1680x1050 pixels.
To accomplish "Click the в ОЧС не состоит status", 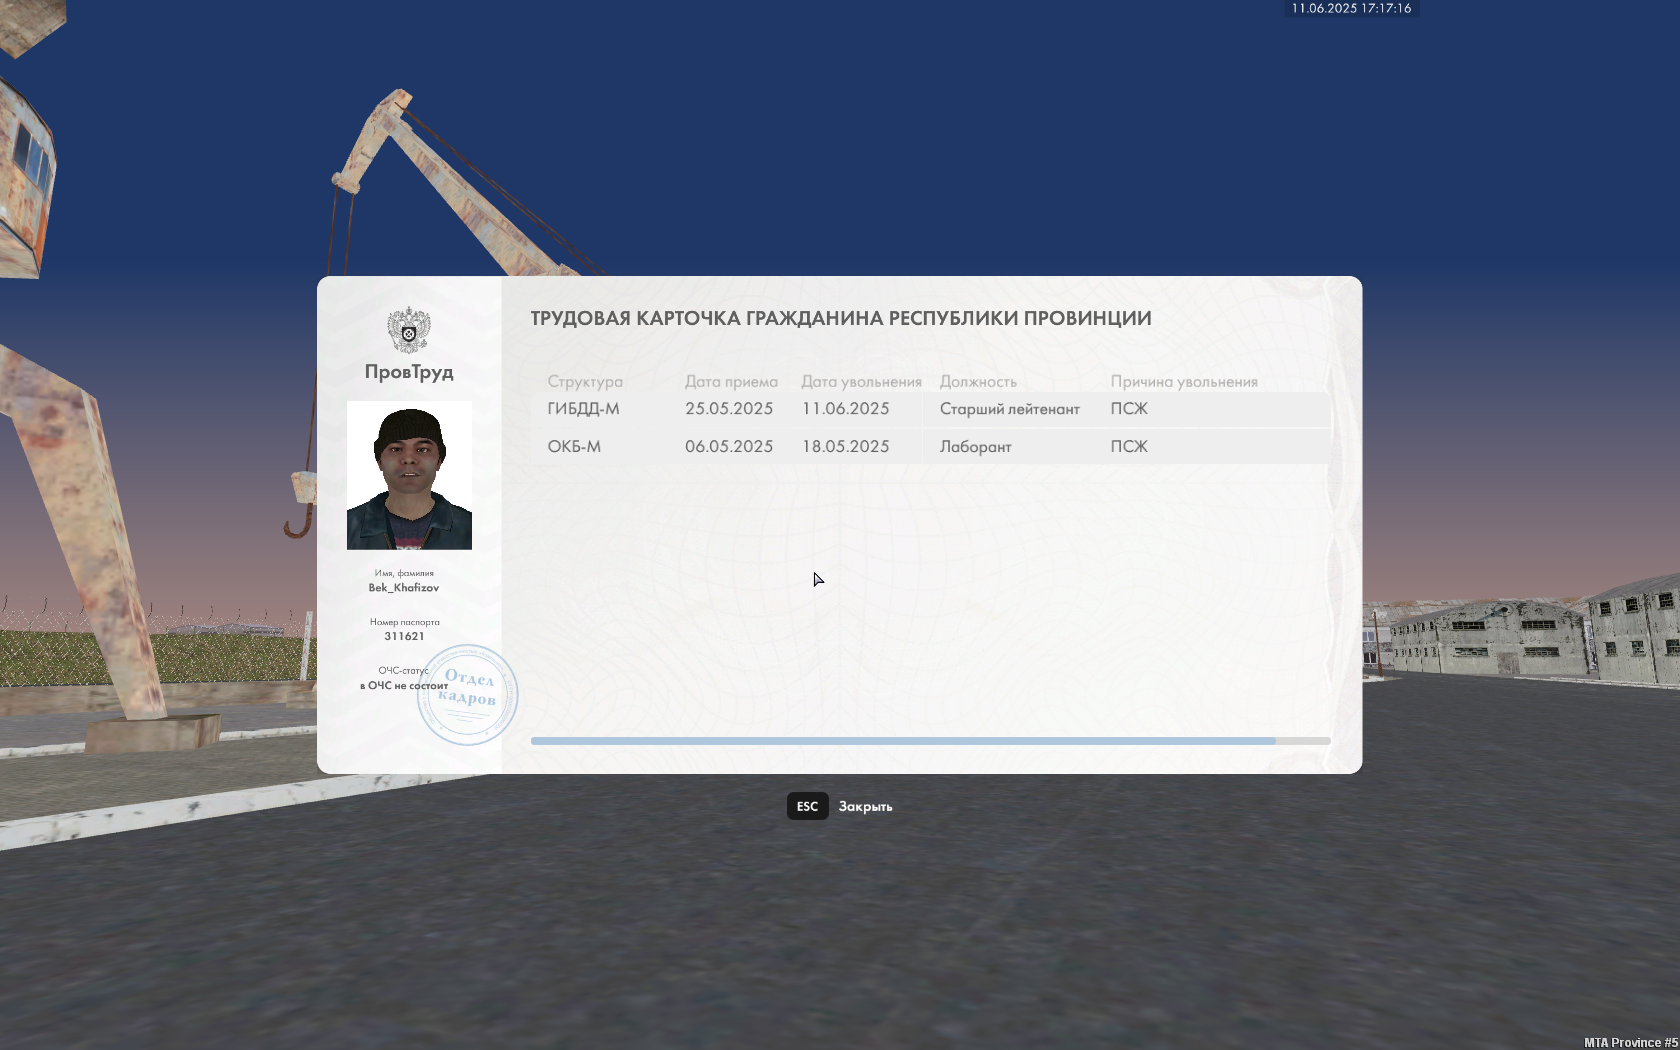I will (x=404, y=686).
